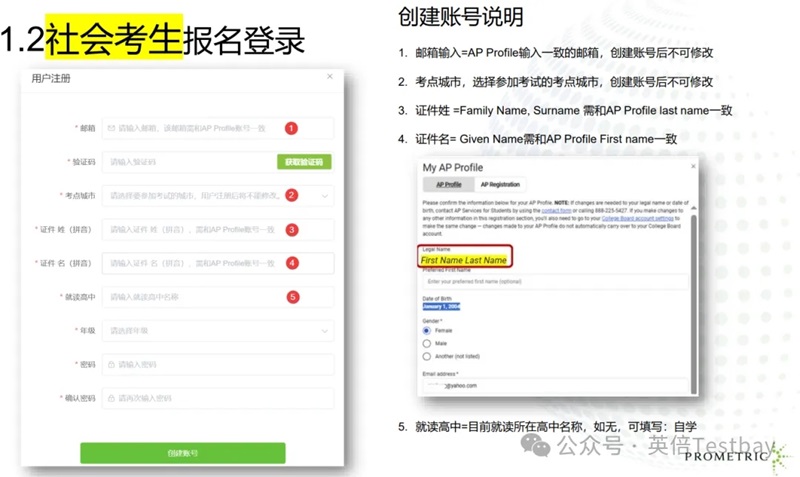
Task: Close the 用户注册 dialog with the X
Action: pyautogui.click(x=329, y=77)
